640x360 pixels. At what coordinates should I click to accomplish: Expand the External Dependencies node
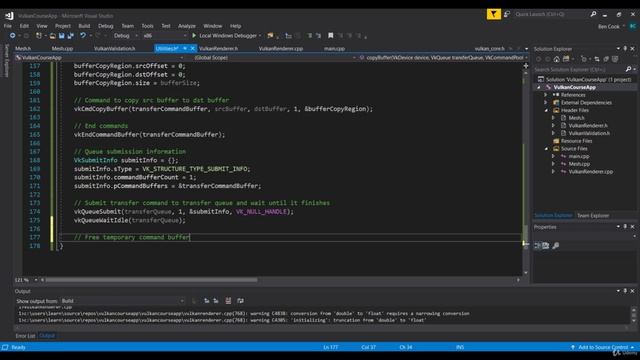tap(546, 103)
